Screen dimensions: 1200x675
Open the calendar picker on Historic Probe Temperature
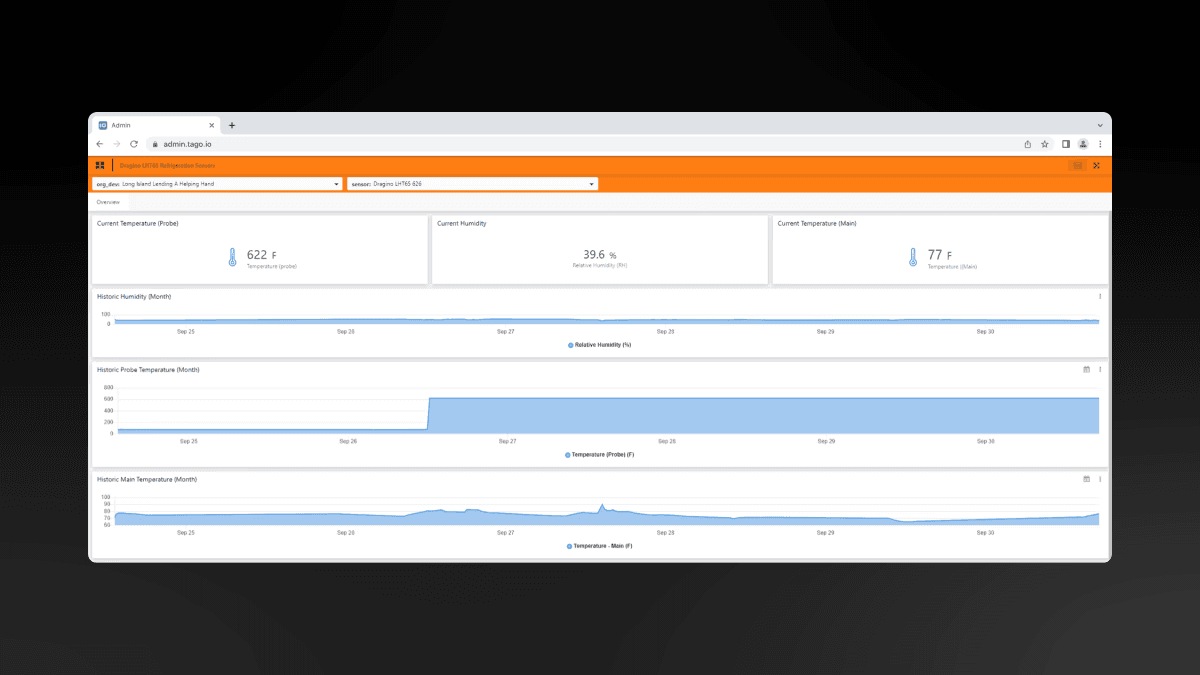click(1086, 369)
